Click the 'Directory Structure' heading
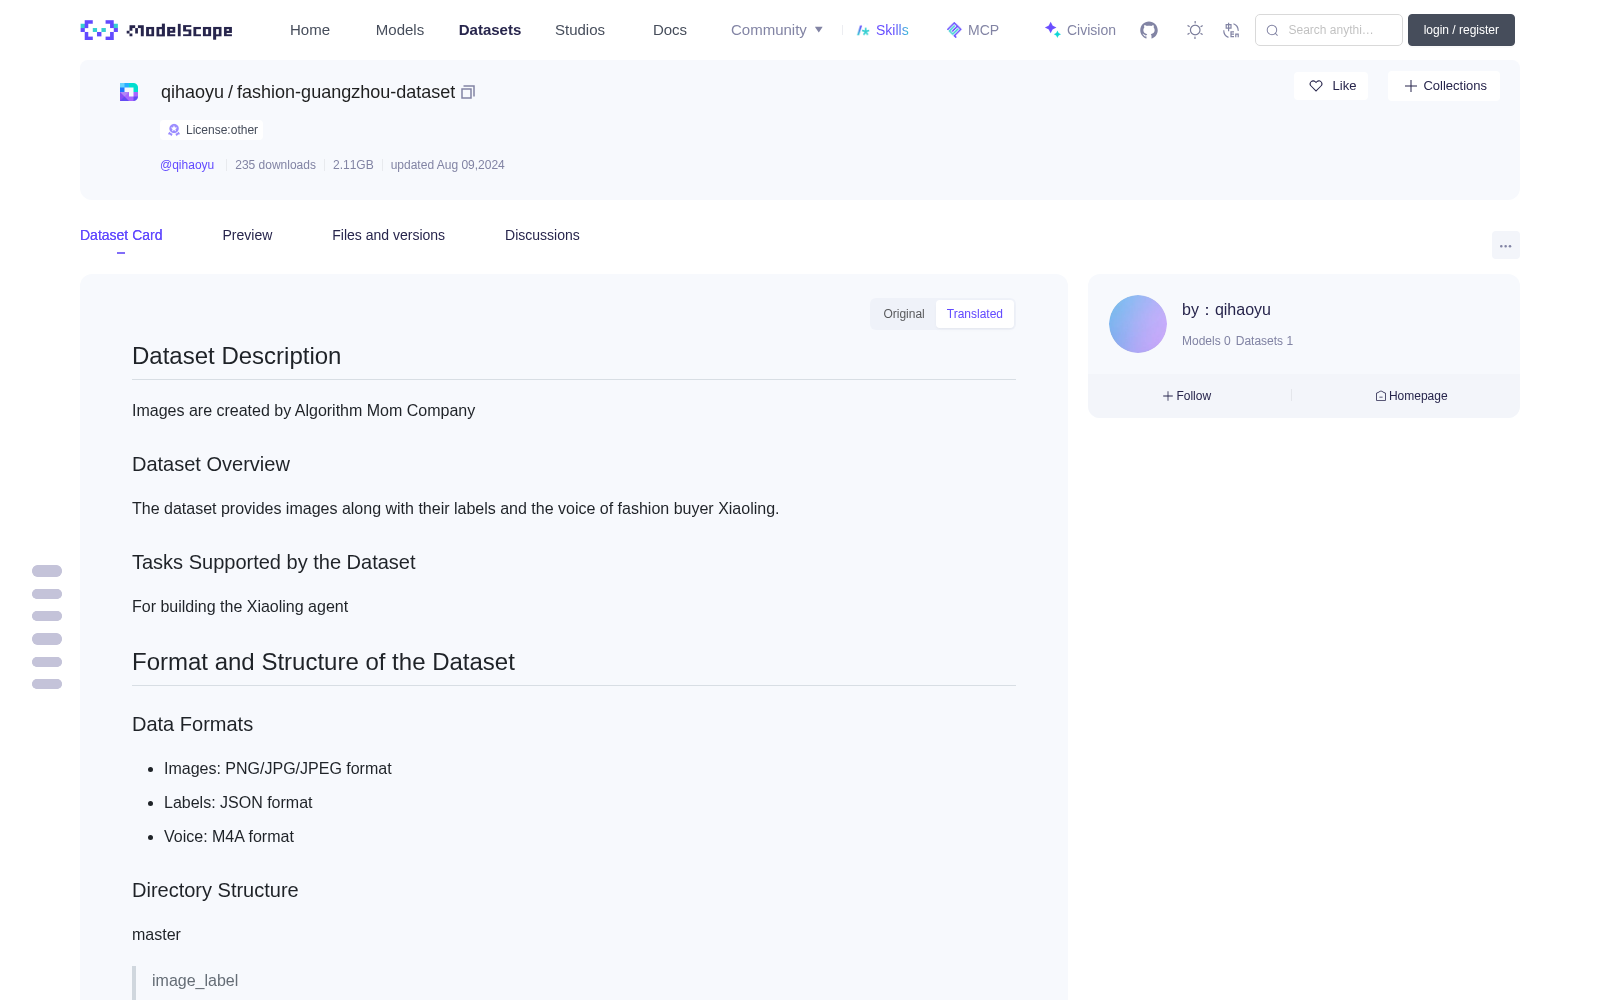The image size is (1600, 1000). coord(215,890)
